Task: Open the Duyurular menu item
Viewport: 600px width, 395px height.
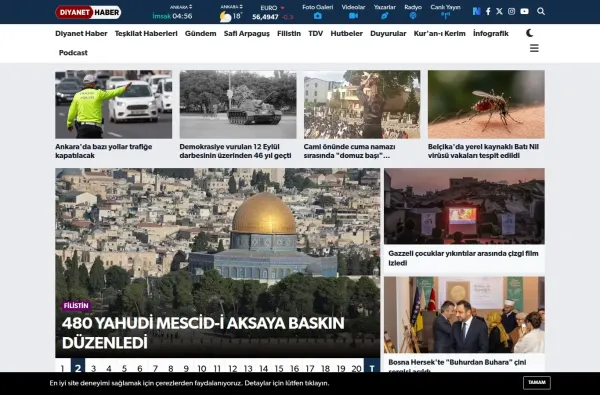Action: (x=388, y=33)
